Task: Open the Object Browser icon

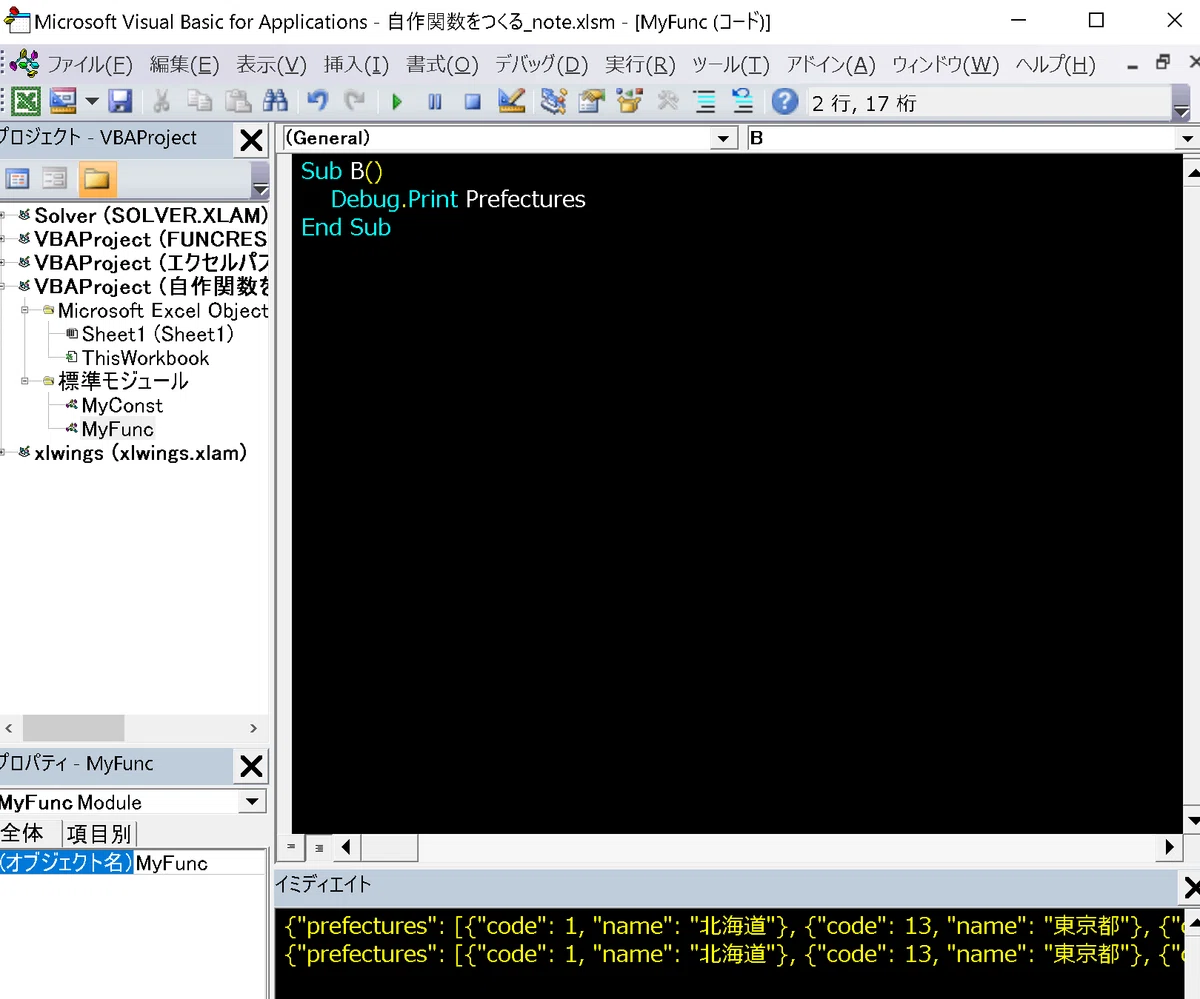Action: point(629,101)
